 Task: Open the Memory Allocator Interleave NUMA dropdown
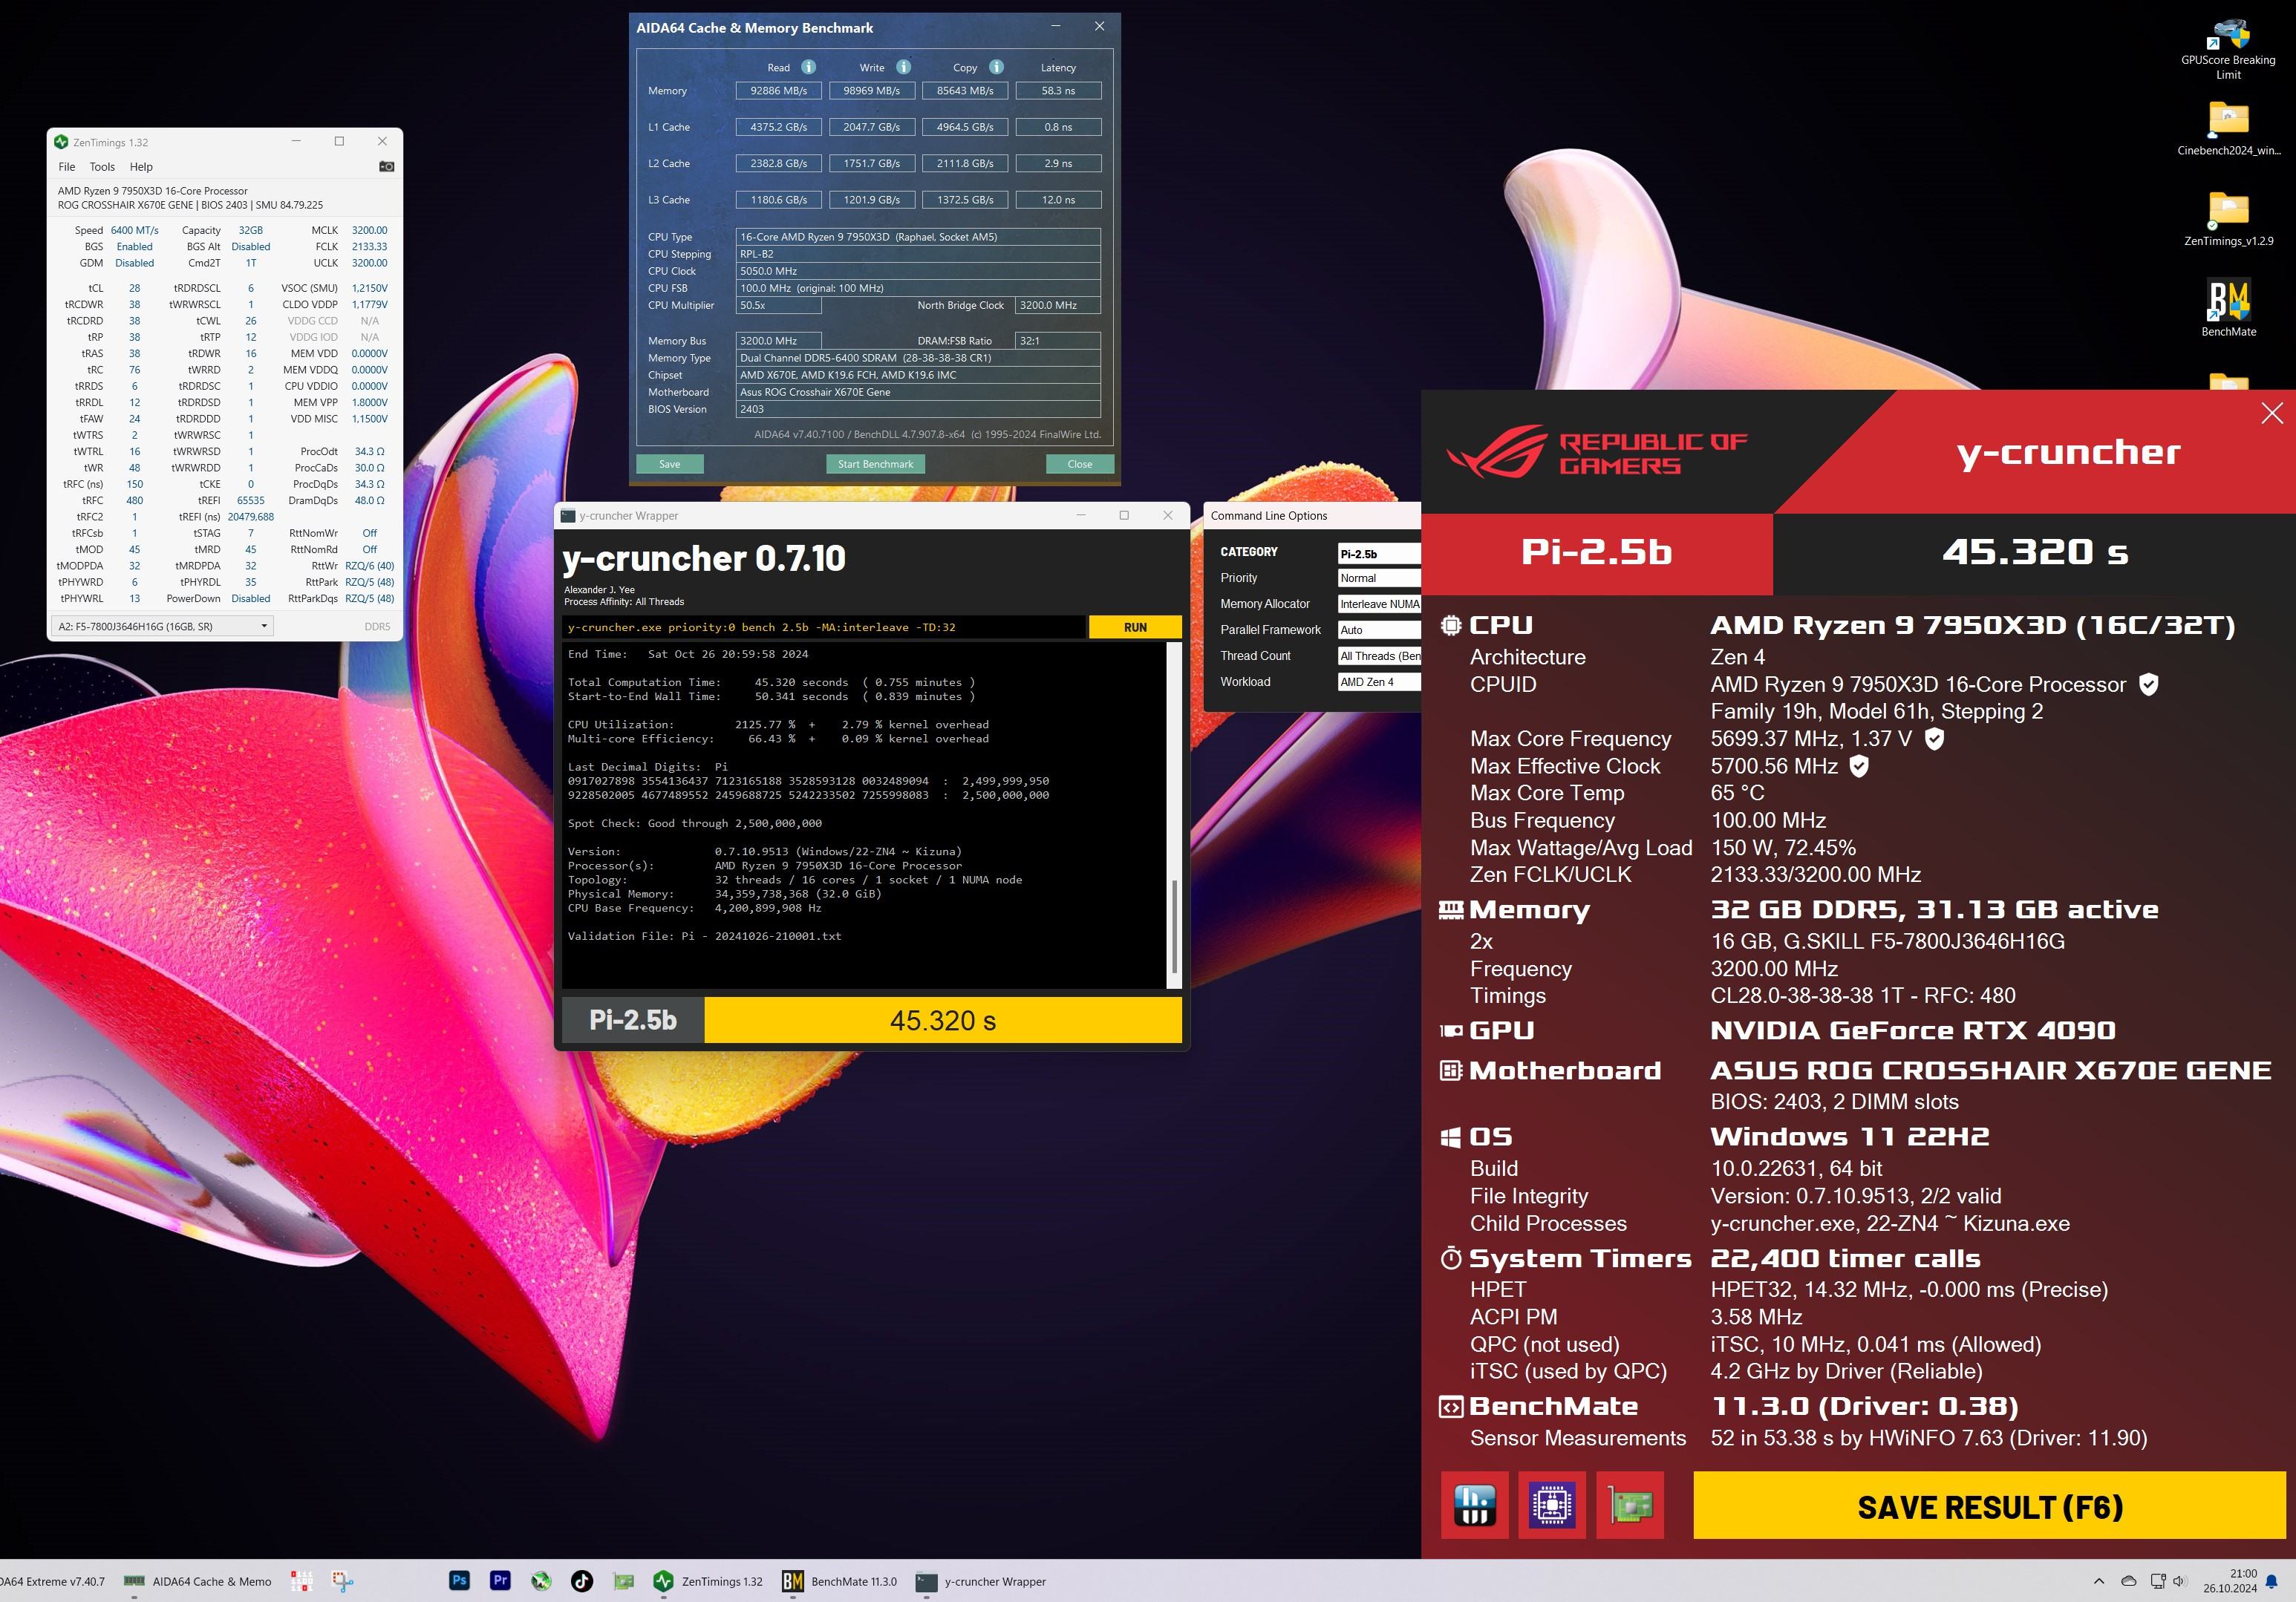[x=1378, y=604]
